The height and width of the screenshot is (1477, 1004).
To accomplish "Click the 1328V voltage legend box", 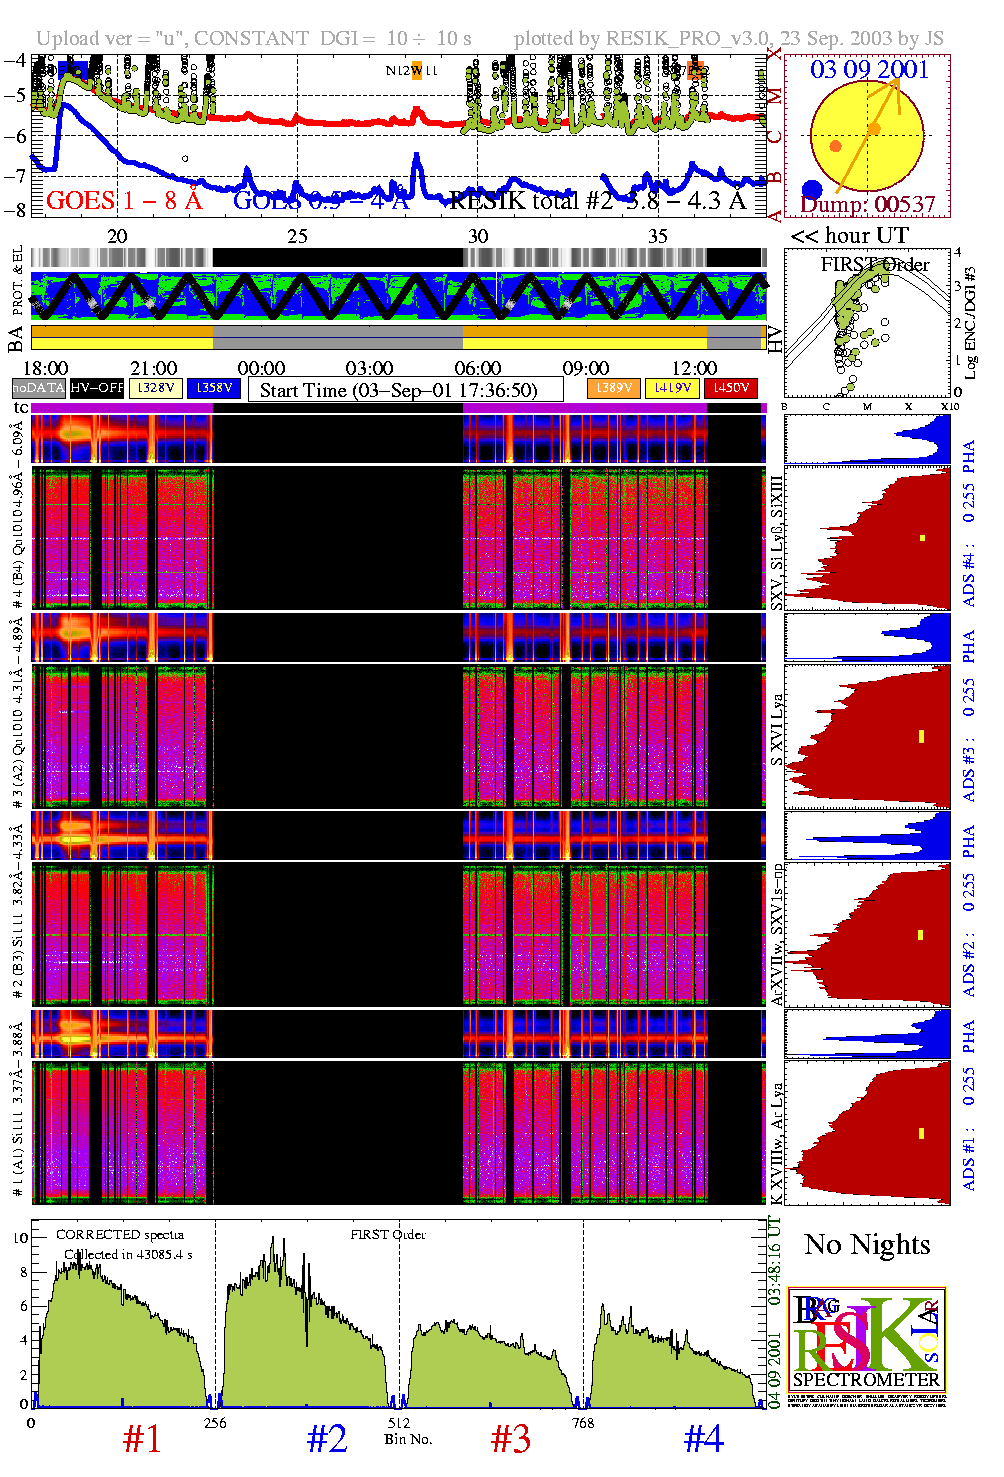I will [x=156, y=388].
